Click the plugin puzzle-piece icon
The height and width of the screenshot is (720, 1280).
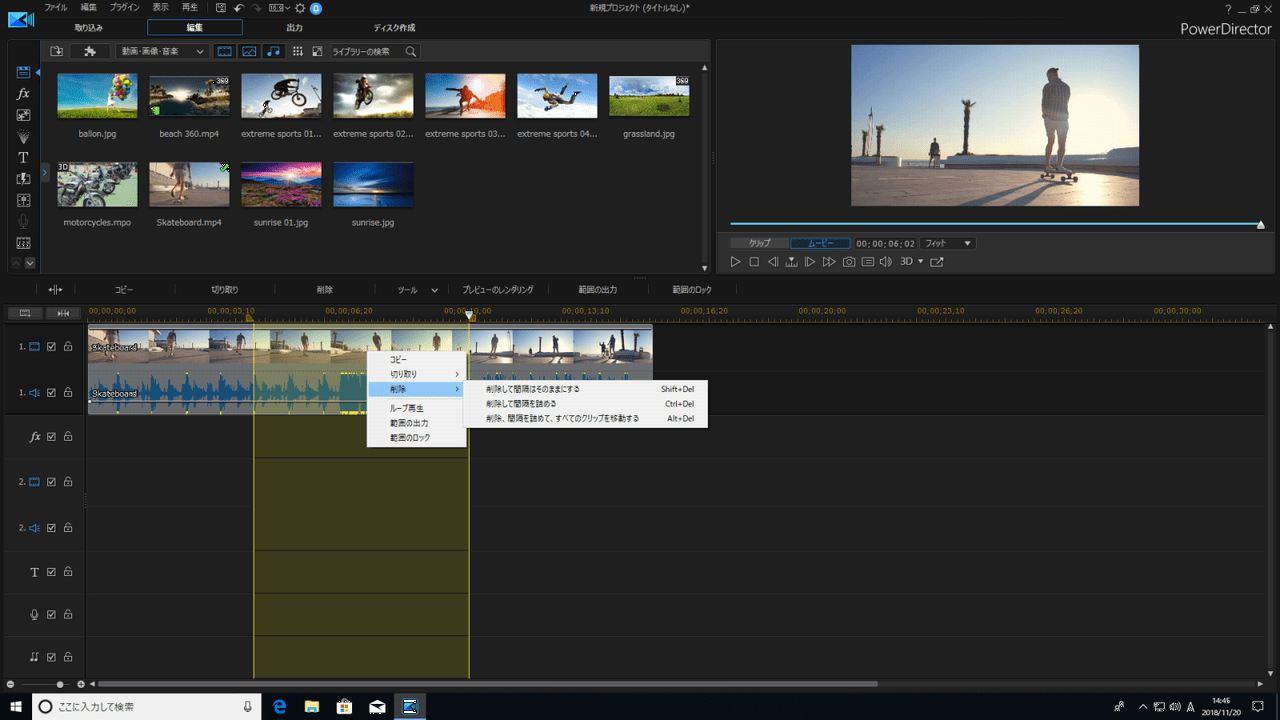coord(90,51)
